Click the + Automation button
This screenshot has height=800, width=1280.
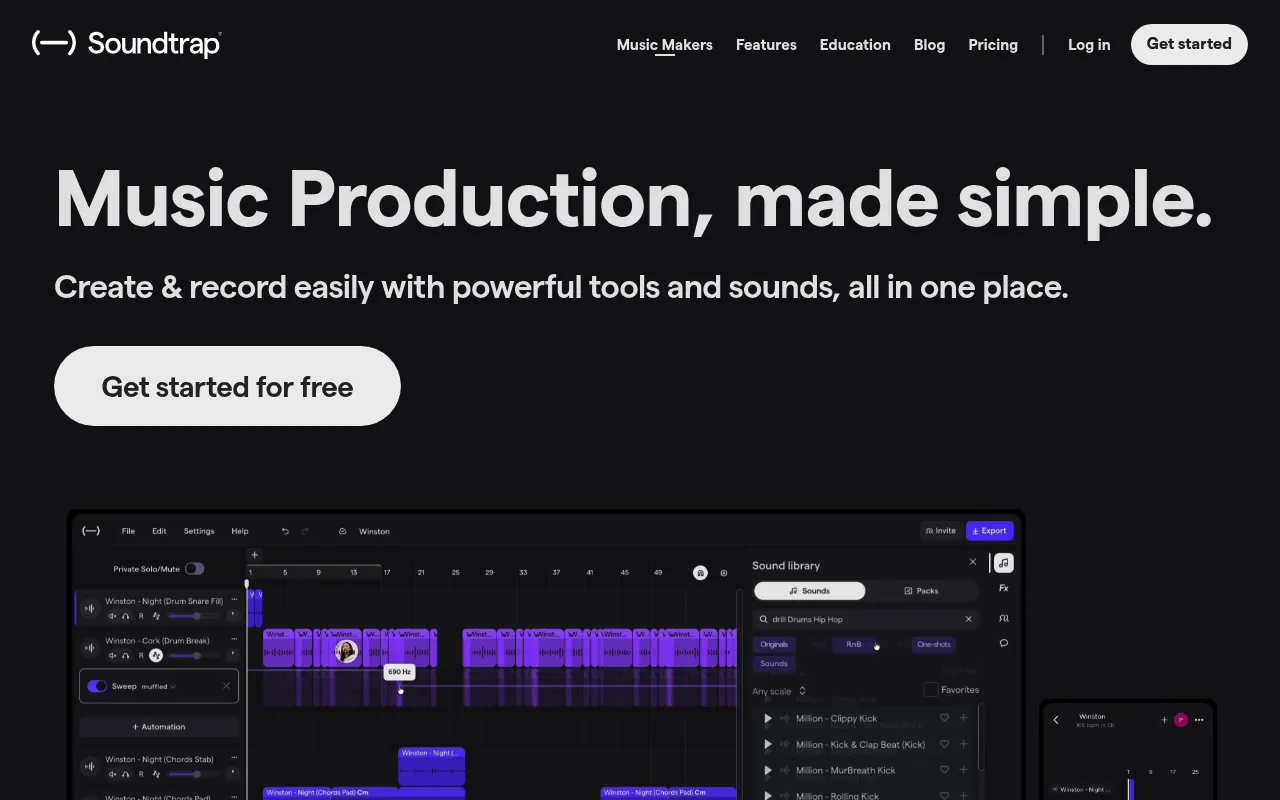coord(159,727)
